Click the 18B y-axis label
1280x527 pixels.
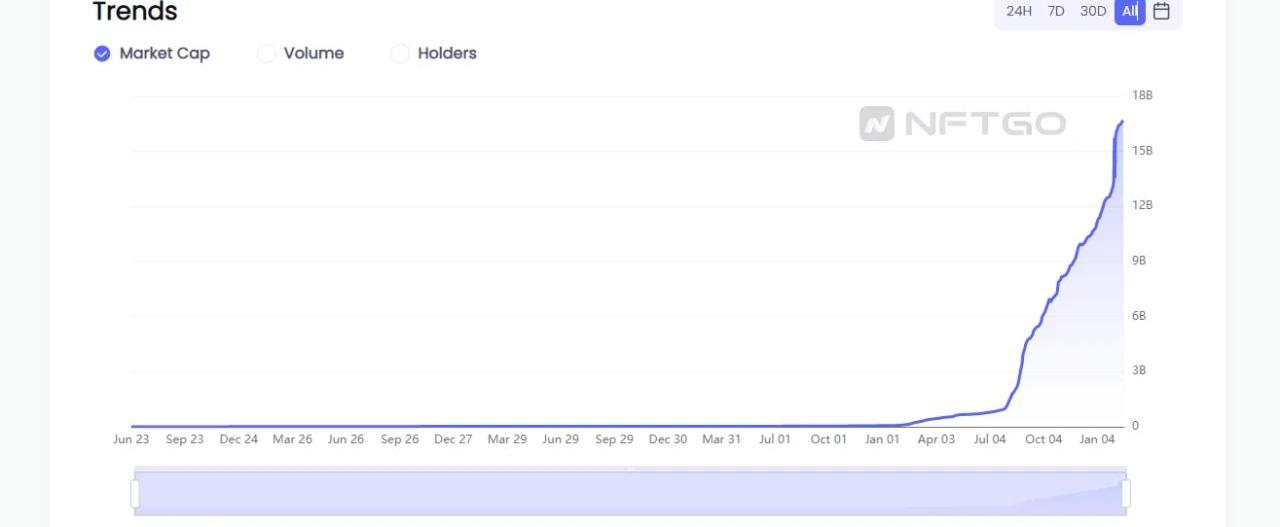[x=1142, y=95]
